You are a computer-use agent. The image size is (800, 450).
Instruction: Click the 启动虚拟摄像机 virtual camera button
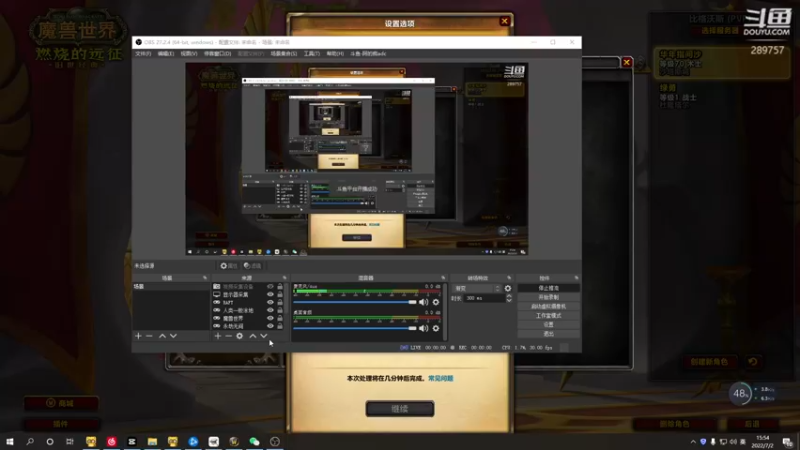548,306
